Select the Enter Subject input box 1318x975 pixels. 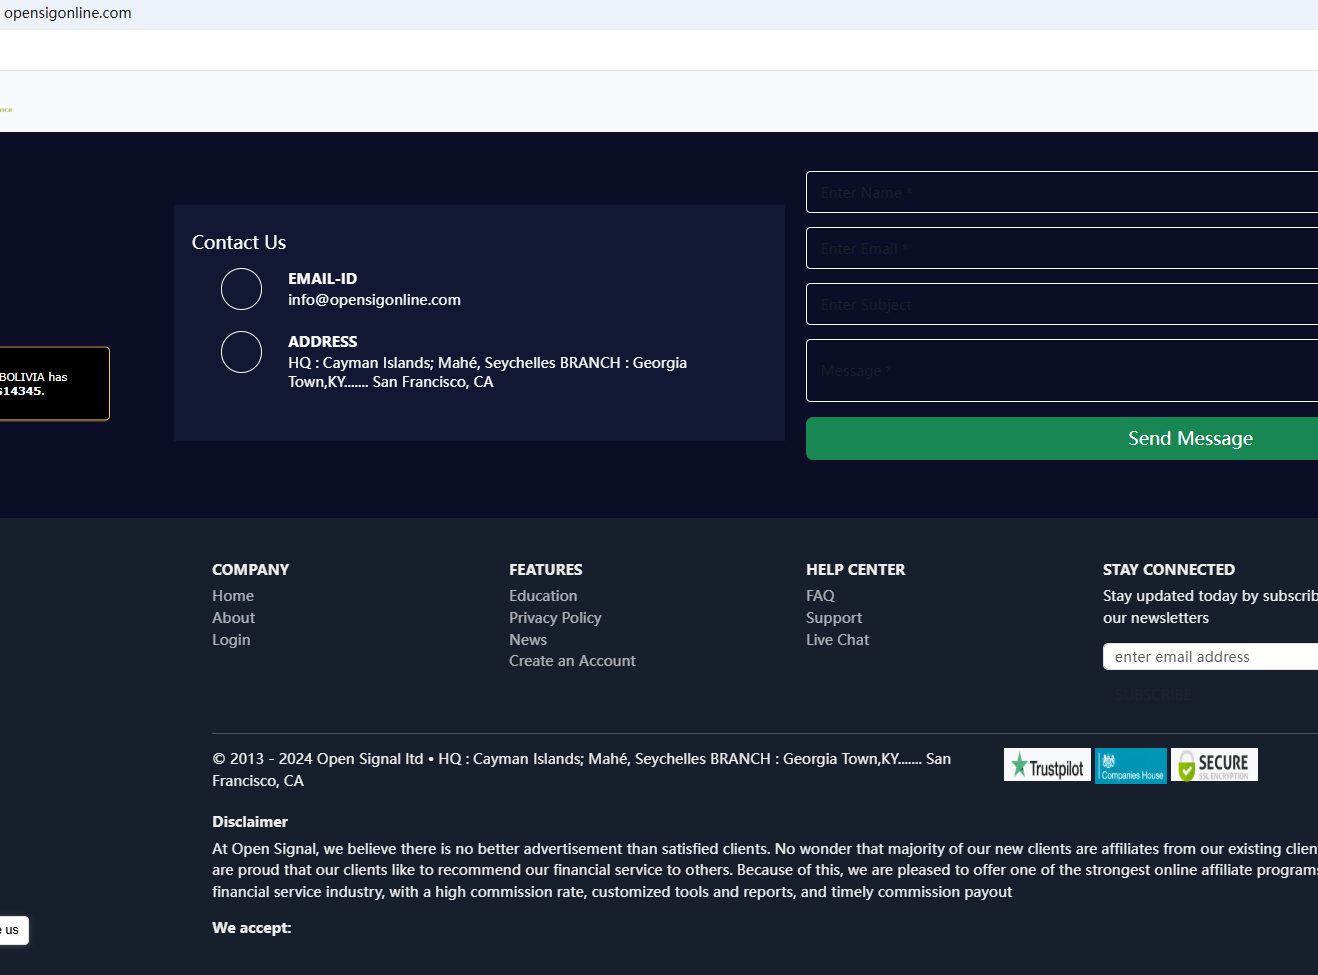tap(1062, 304)
